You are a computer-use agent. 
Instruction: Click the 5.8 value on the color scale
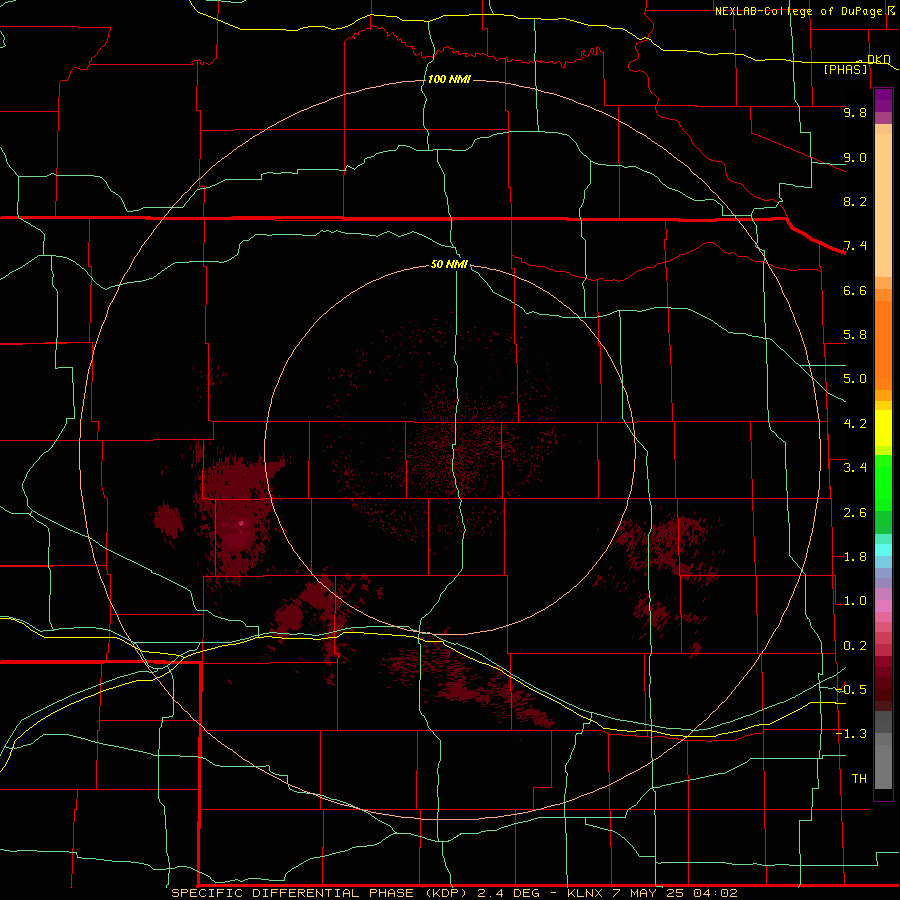855,335
